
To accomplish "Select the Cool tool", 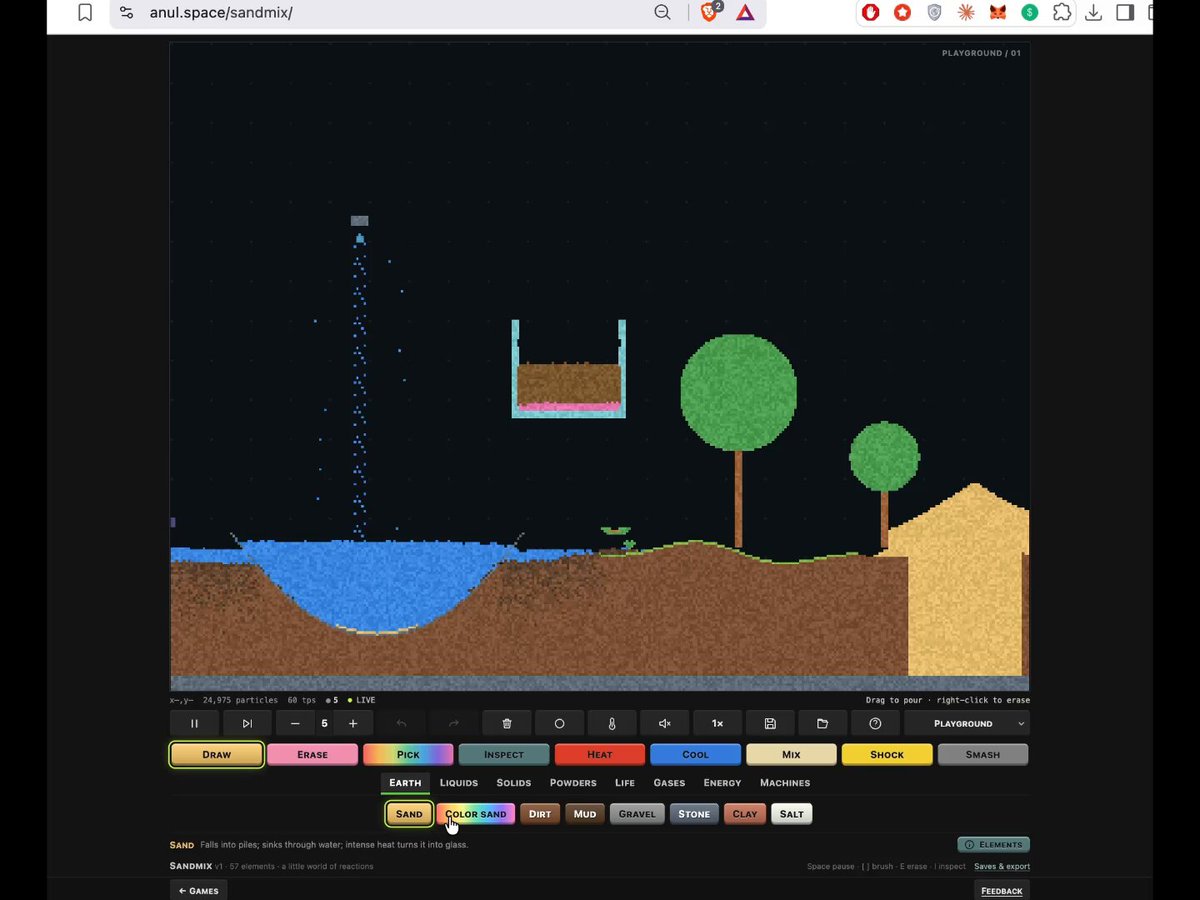I will coord(696,754).
